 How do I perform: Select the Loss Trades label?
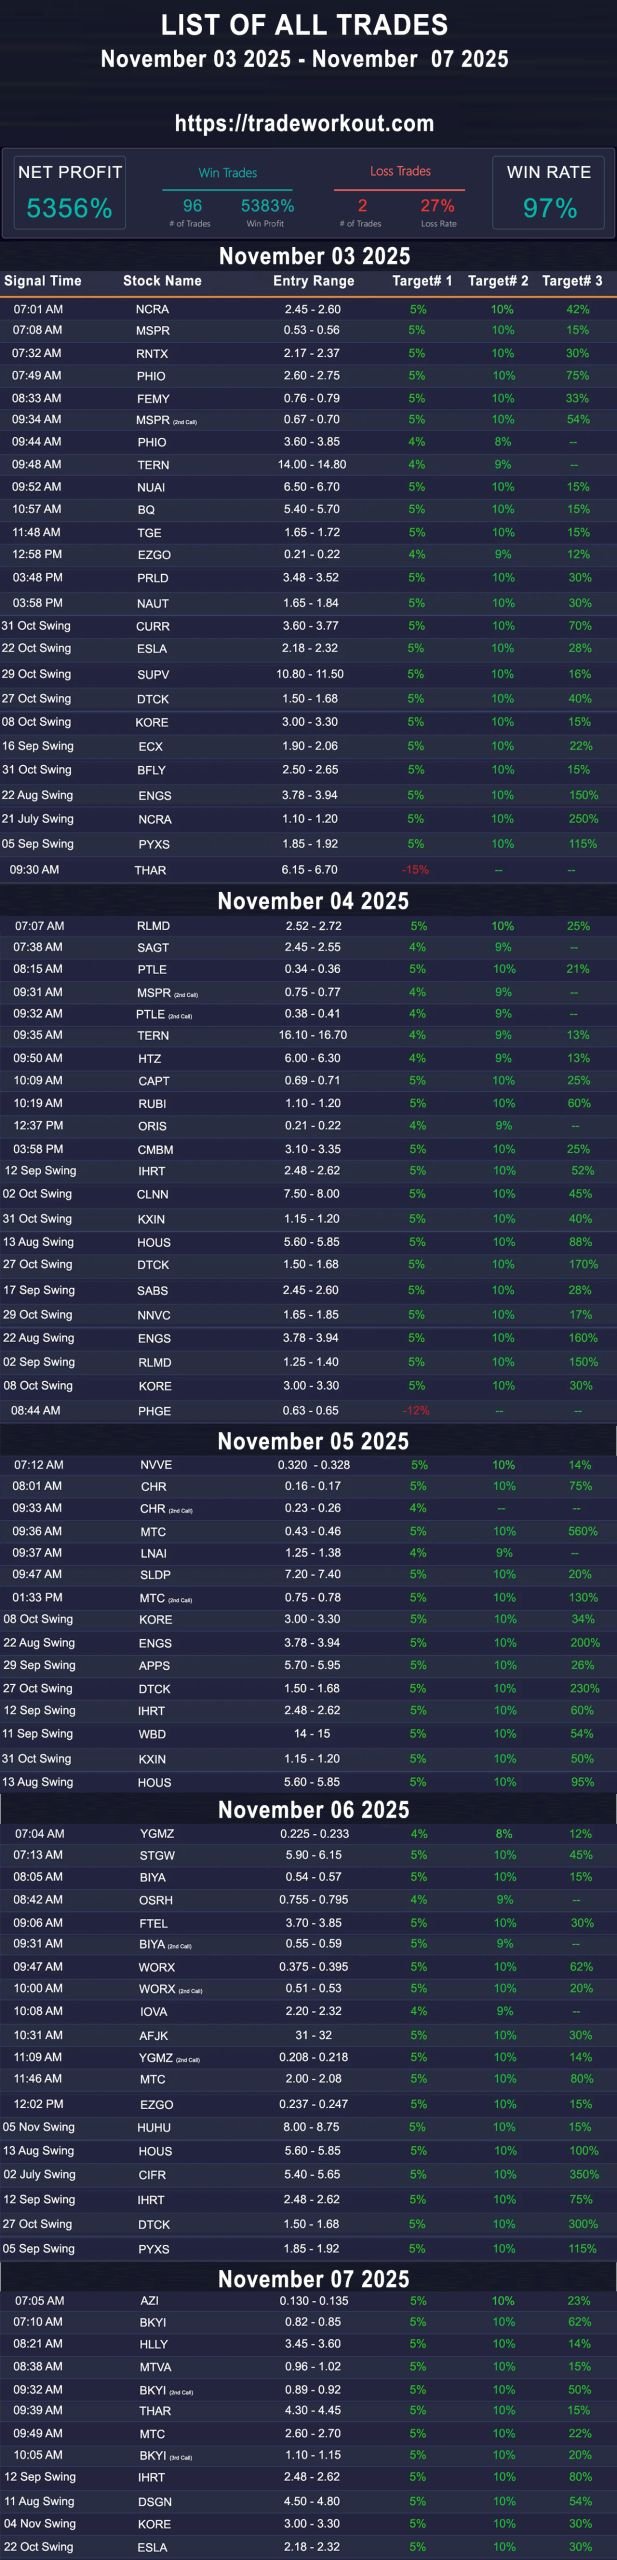(x=400, y=171)
